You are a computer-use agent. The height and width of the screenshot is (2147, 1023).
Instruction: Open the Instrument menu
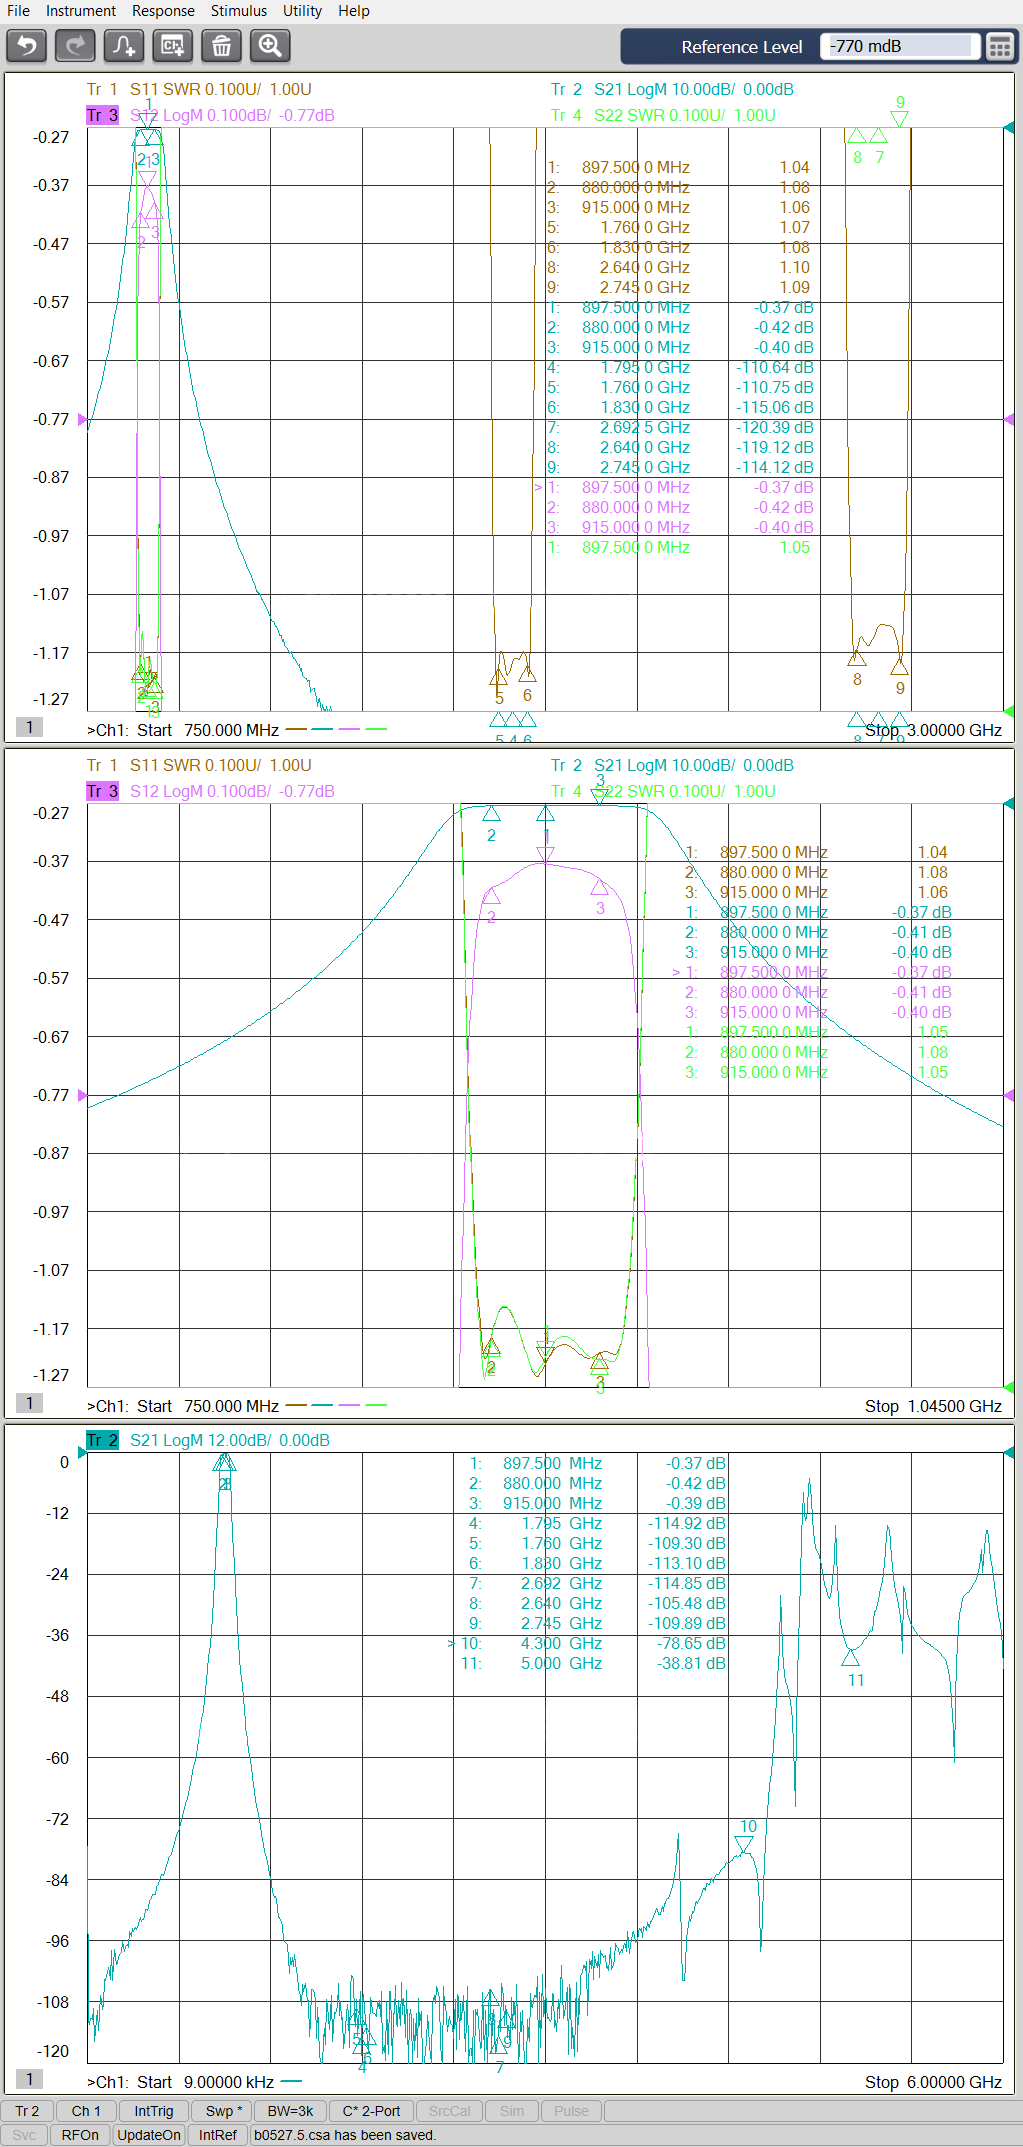[x=80, y=11]
